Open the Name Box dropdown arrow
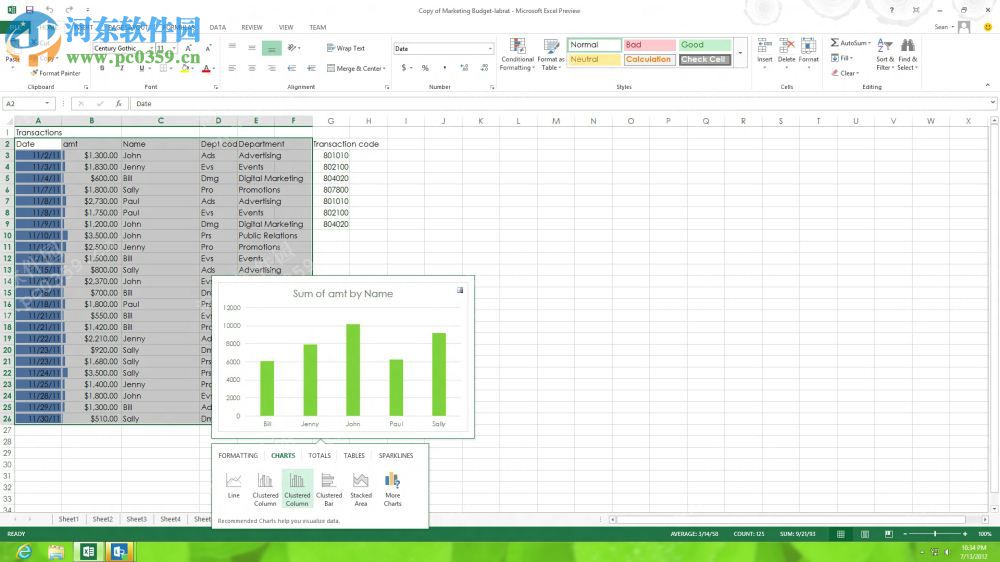This screenshot has width=1000, height=562. (47, 103)
